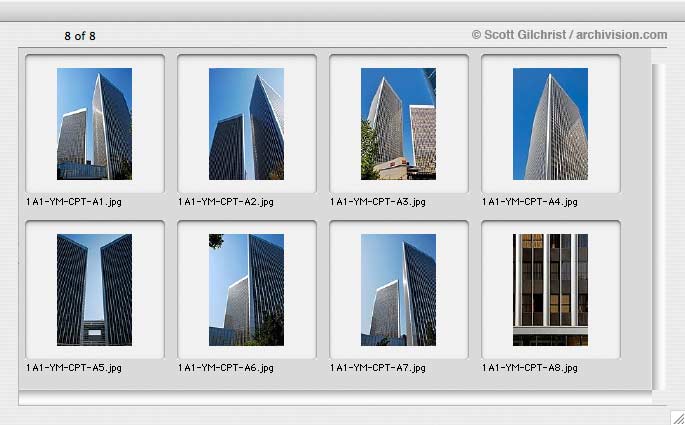Click filename label 1A1-YM-CPT-A3.jpg
The image size is (685, 425).
(x=378, y=202)
